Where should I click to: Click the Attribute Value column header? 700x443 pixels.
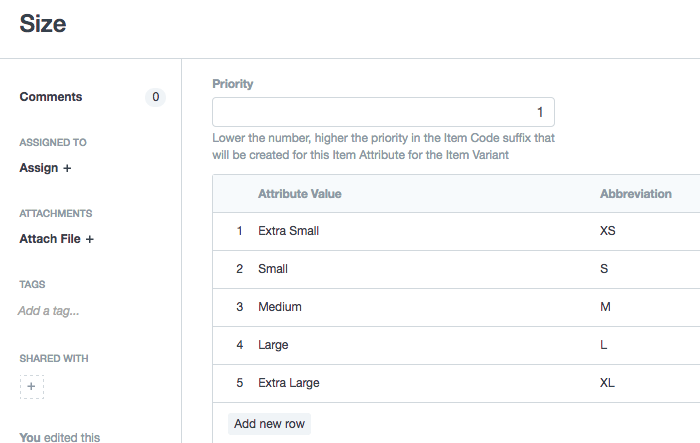(x=300, y=193)
